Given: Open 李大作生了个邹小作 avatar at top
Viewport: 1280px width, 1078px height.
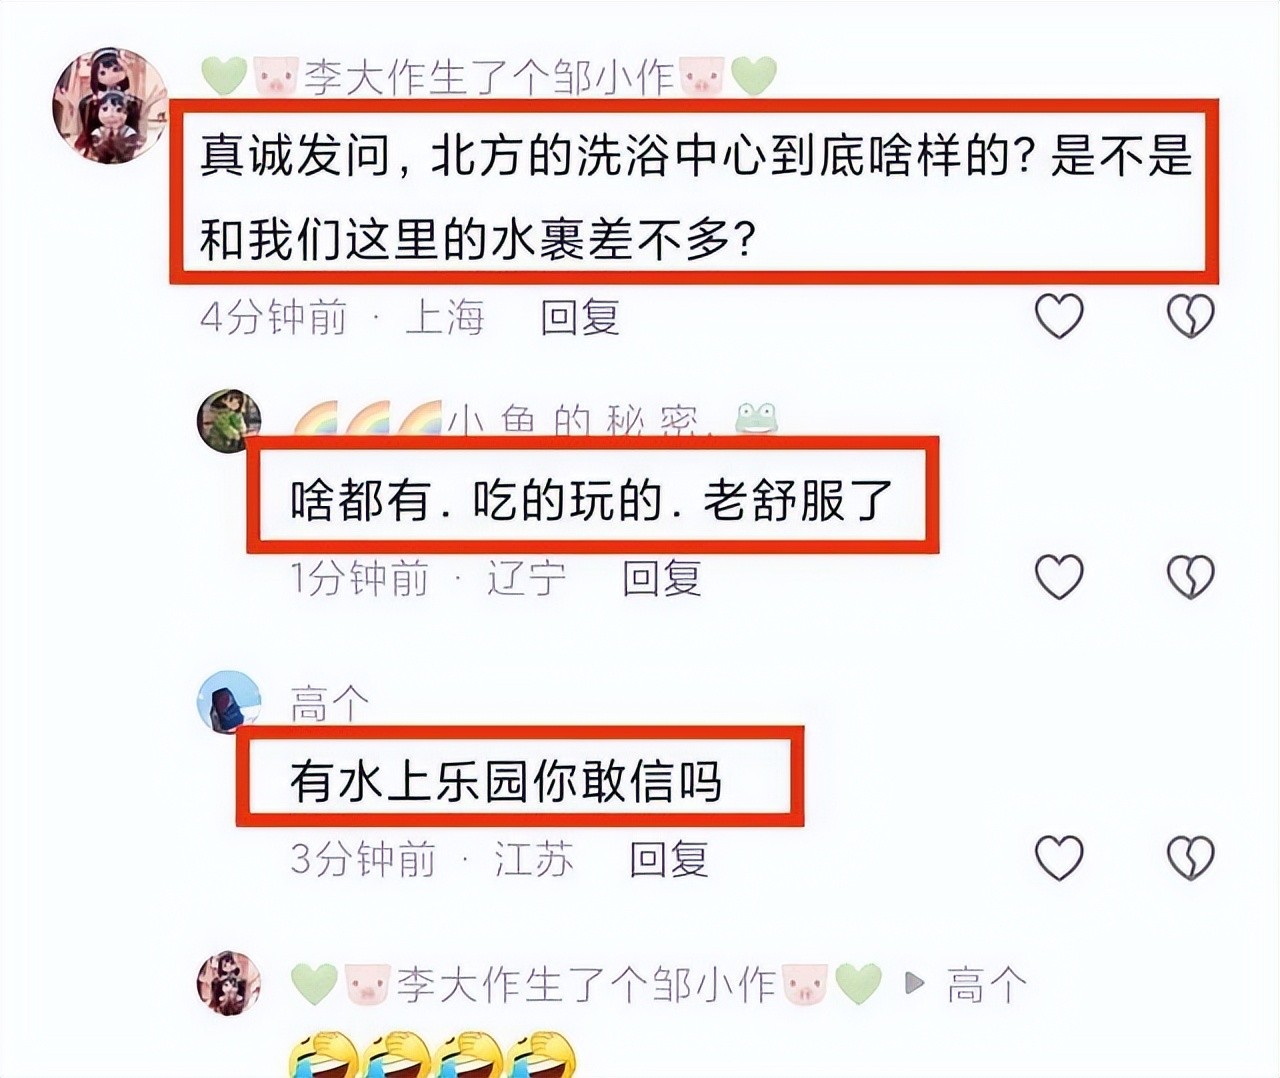Looking at the screenshot, I should point(110,105).
